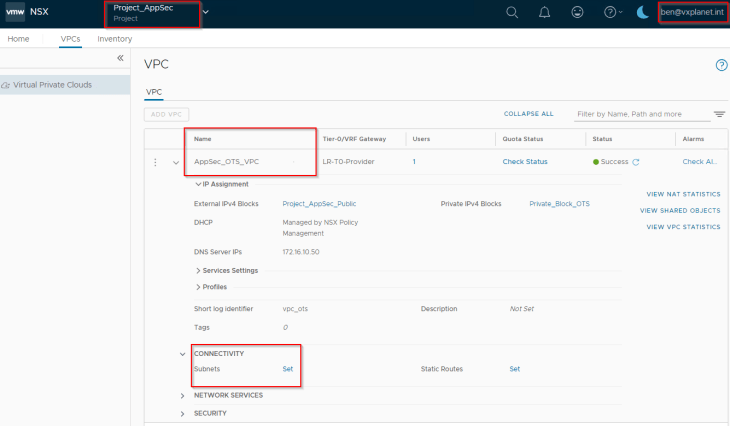Open Private_Block_OTS link

coord(559,203)
